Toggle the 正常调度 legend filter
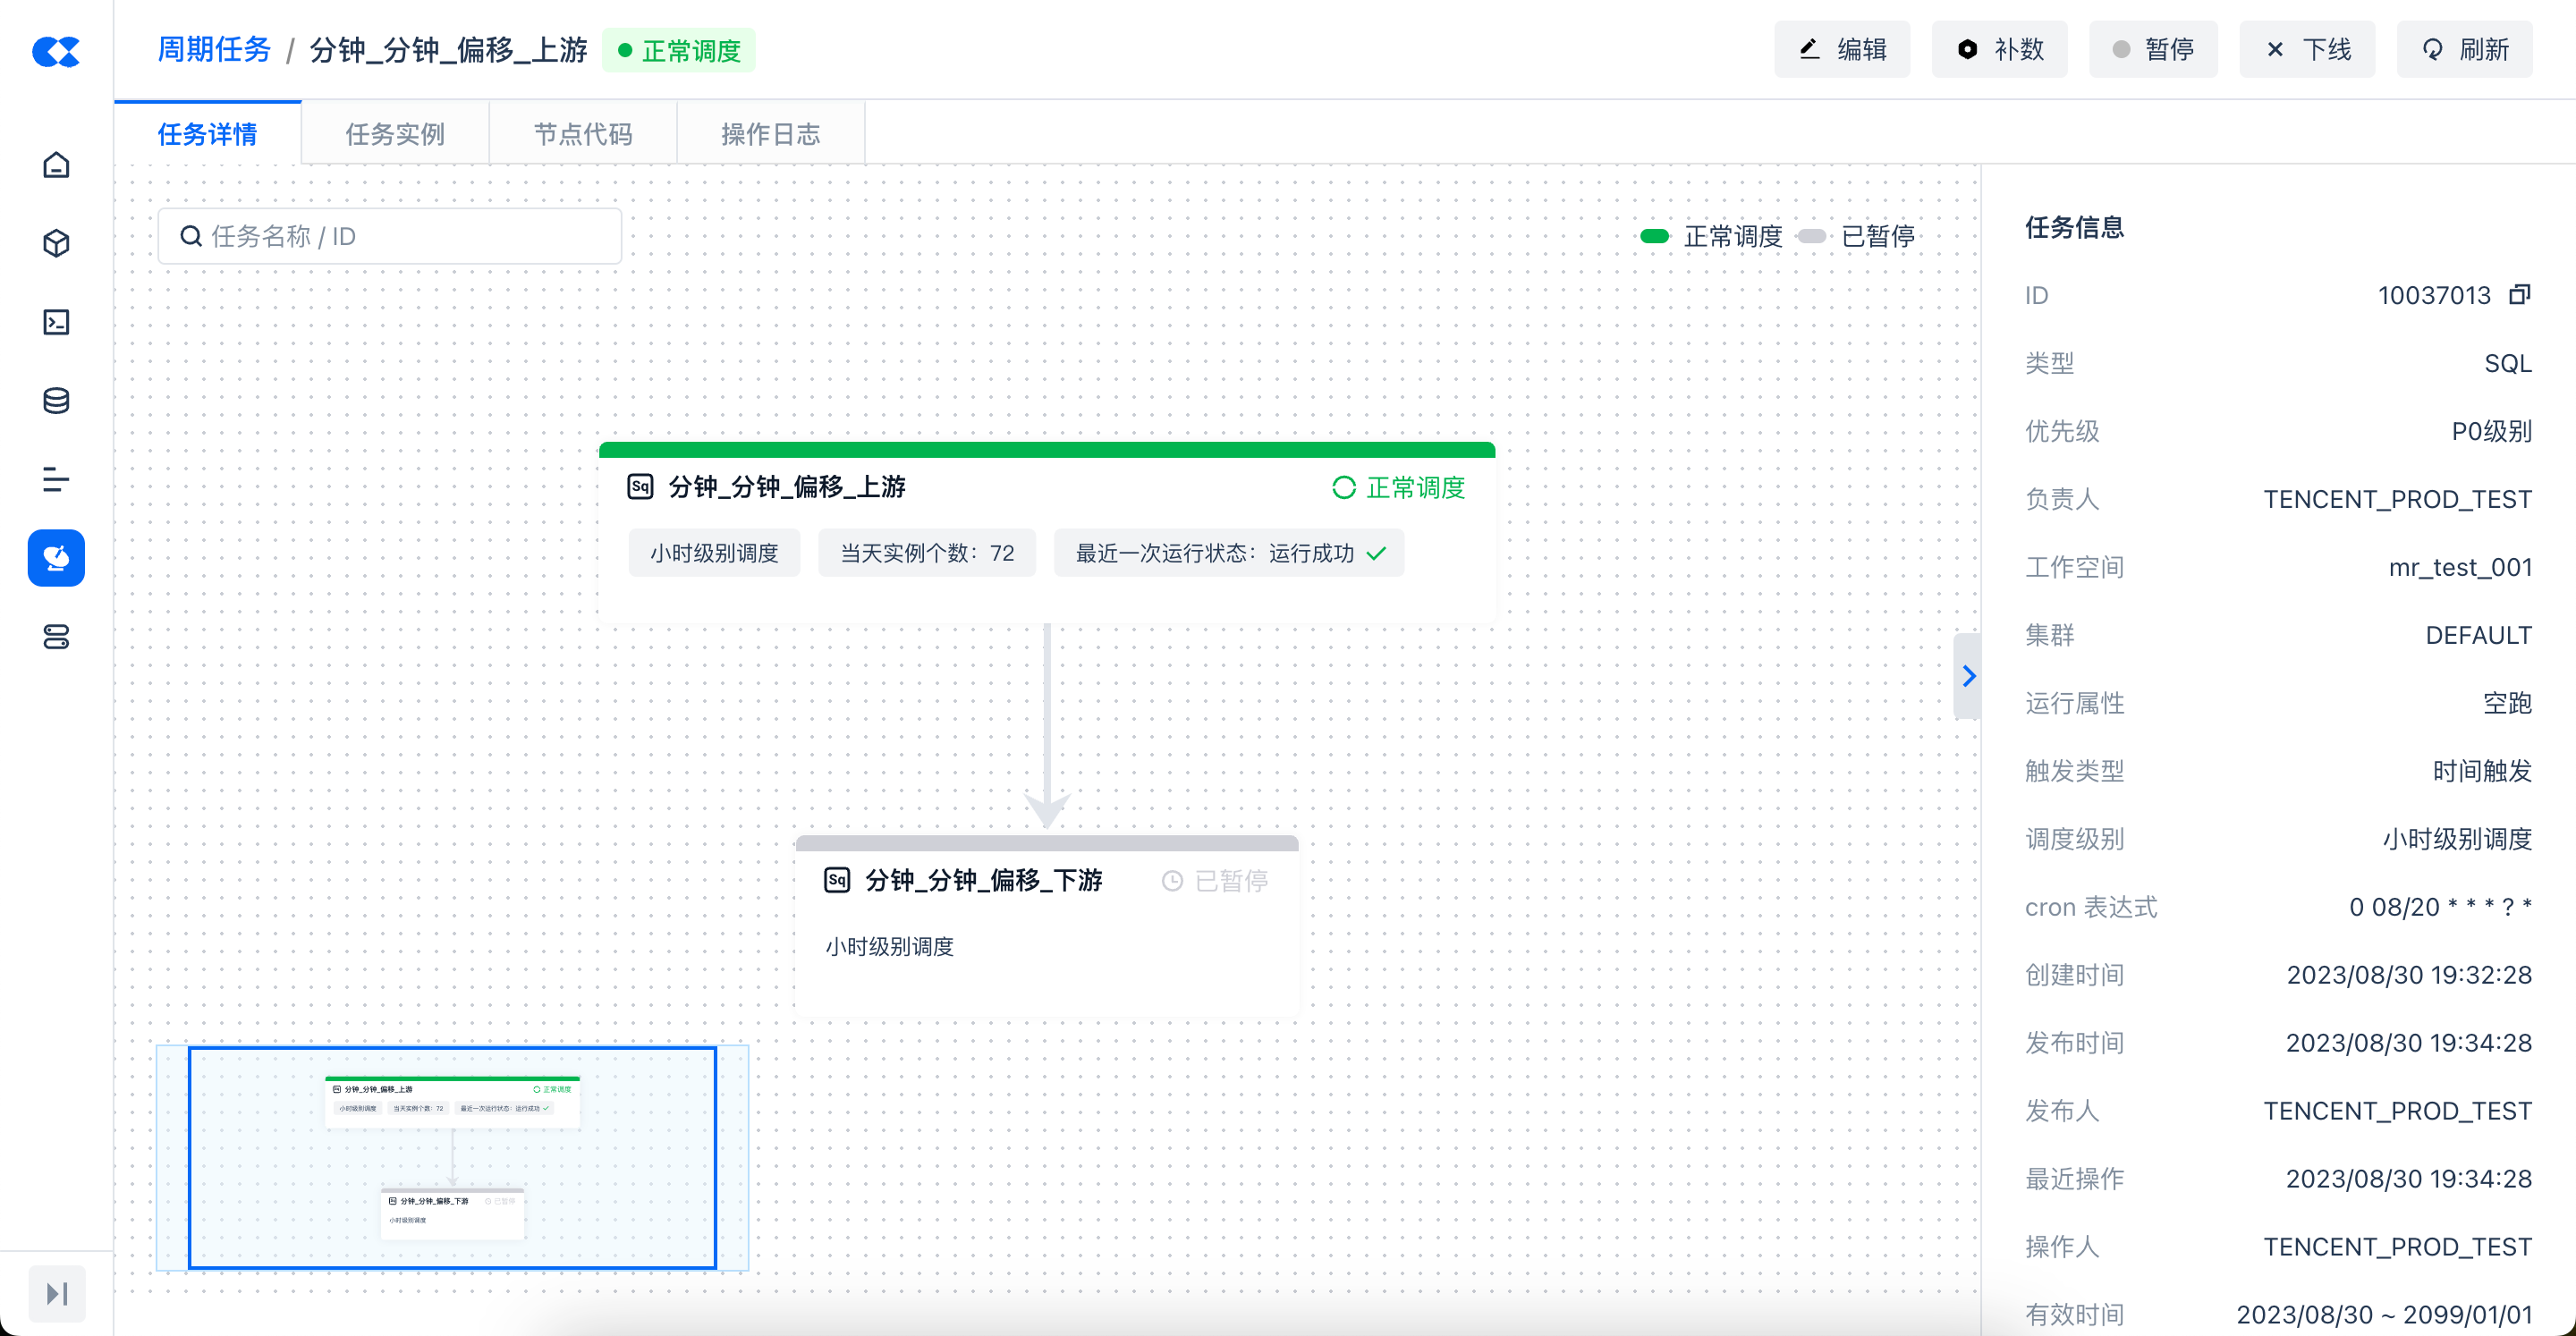Image resolution: width=2576 pixels, height=1336 pixels. click(1711, 237)
